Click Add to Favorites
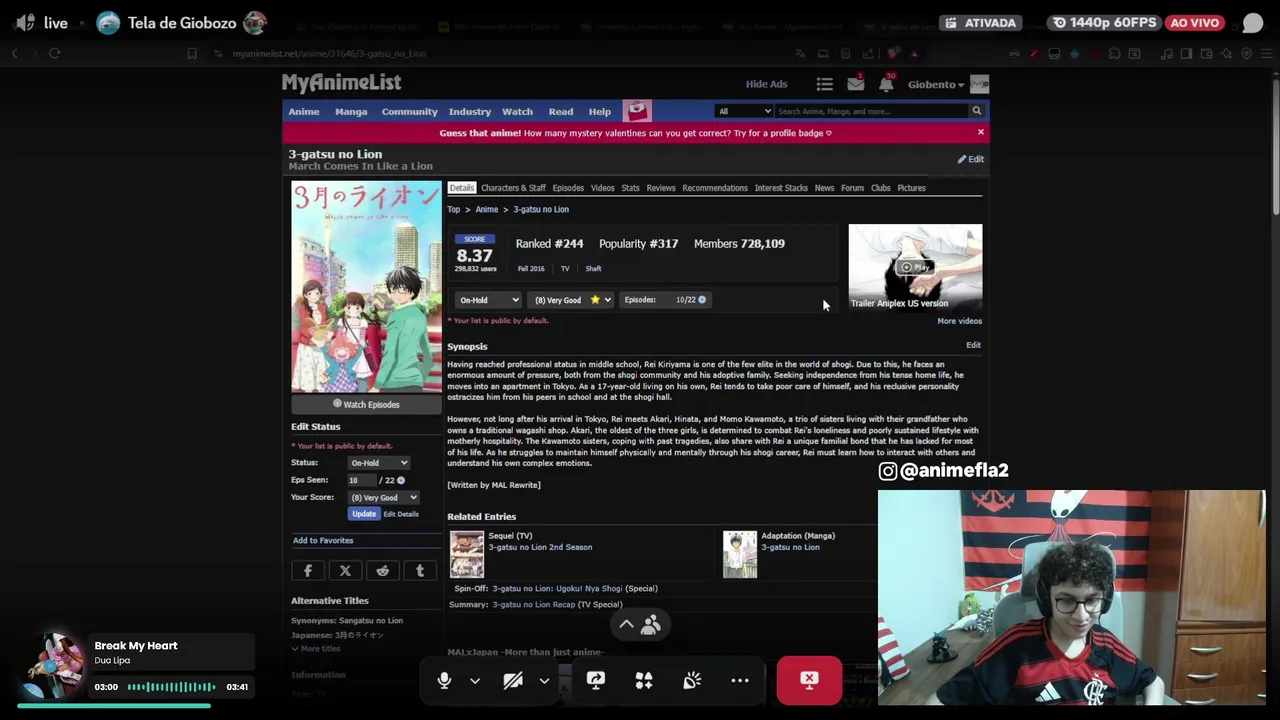Screen dimensions: 1280x720 click(323, 541)
